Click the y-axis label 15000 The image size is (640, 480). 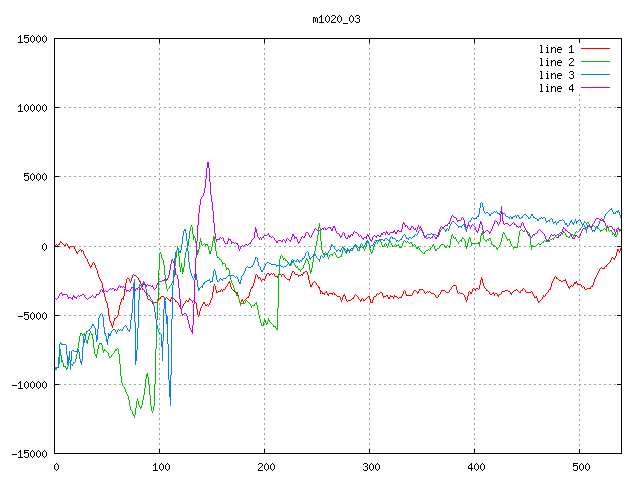[x=32, y=39]
